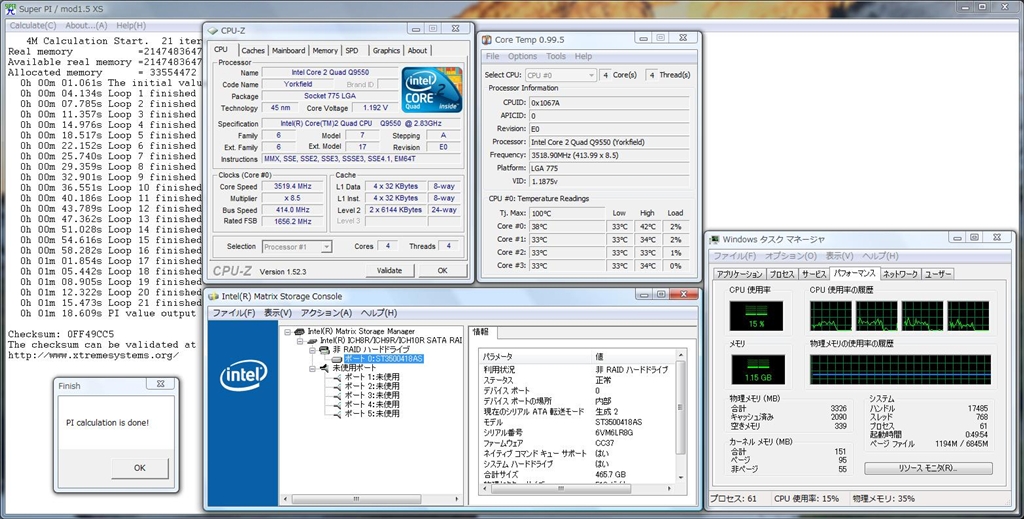This screenshot has height=519, width=1024.
Task: Click xtremesystems.org URL text in Super PI
Action: point(93,355)
